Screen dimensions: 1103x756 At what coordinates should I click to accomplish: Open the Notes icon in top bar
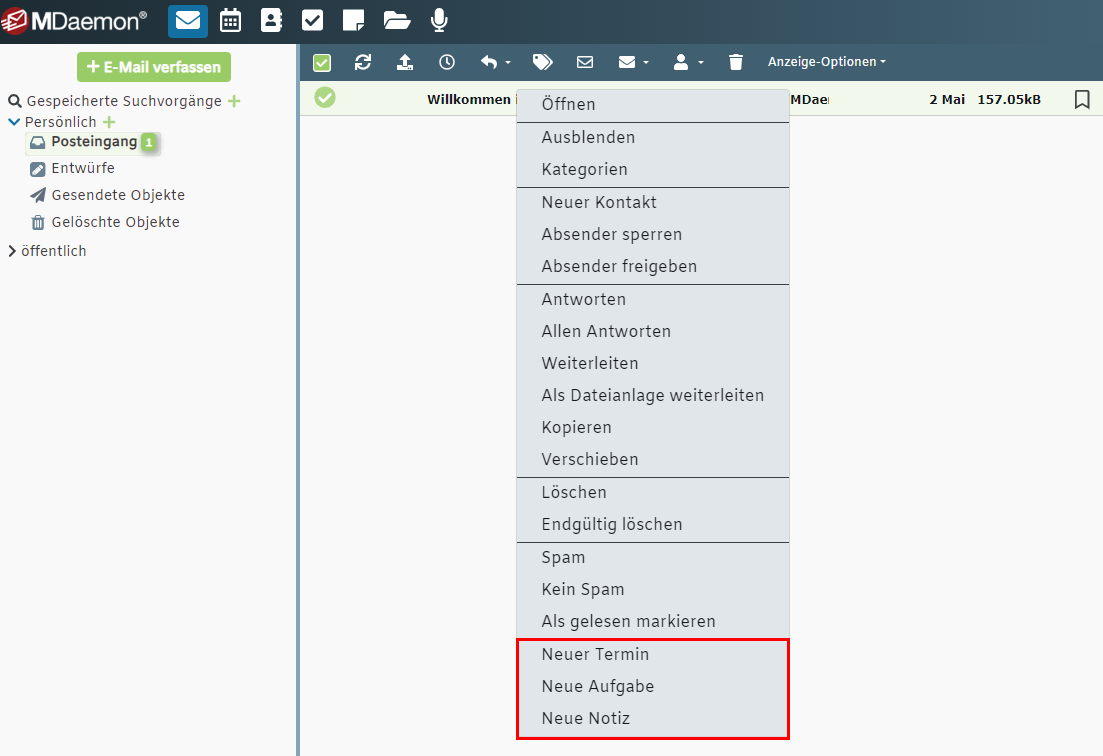click(x=353, y=20)
